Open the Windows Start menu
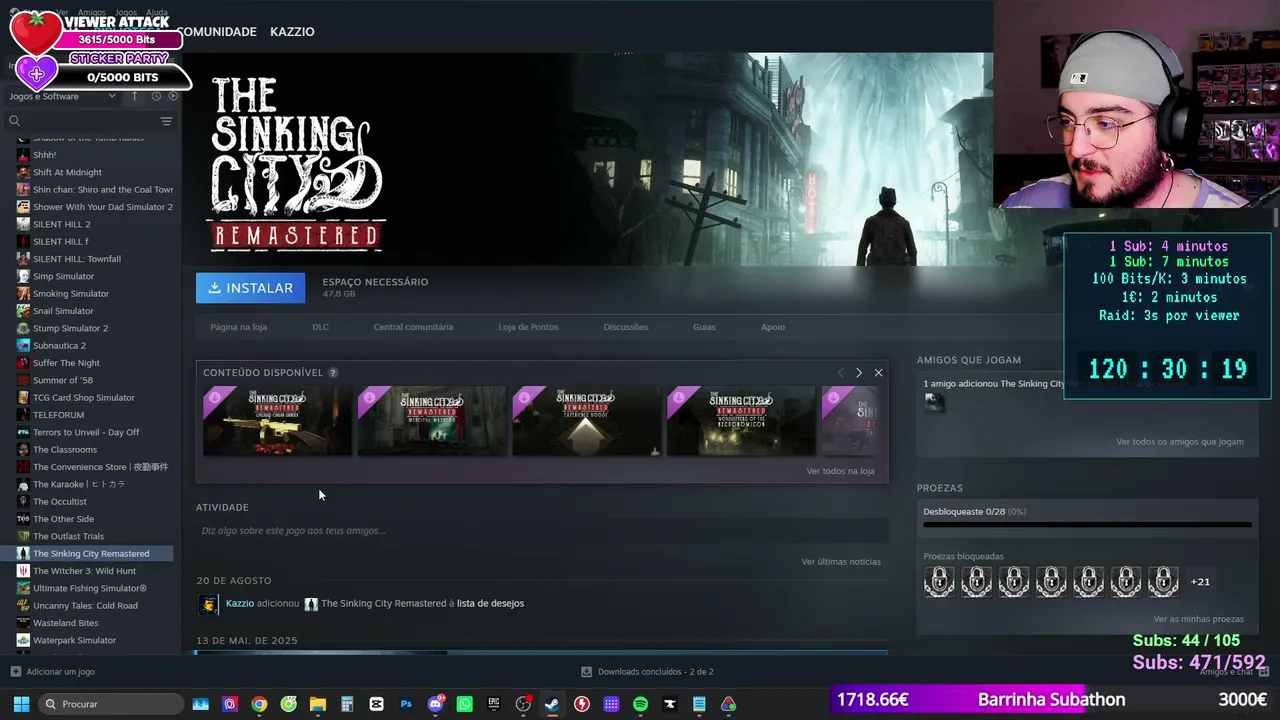Screen dimensions: 1280x720 20,704
